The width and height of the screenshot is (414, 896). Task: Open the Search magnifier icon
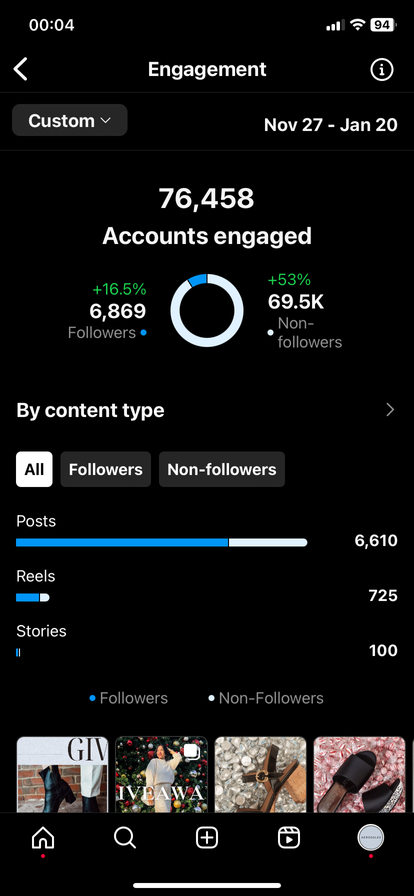[x=125, y=838]
